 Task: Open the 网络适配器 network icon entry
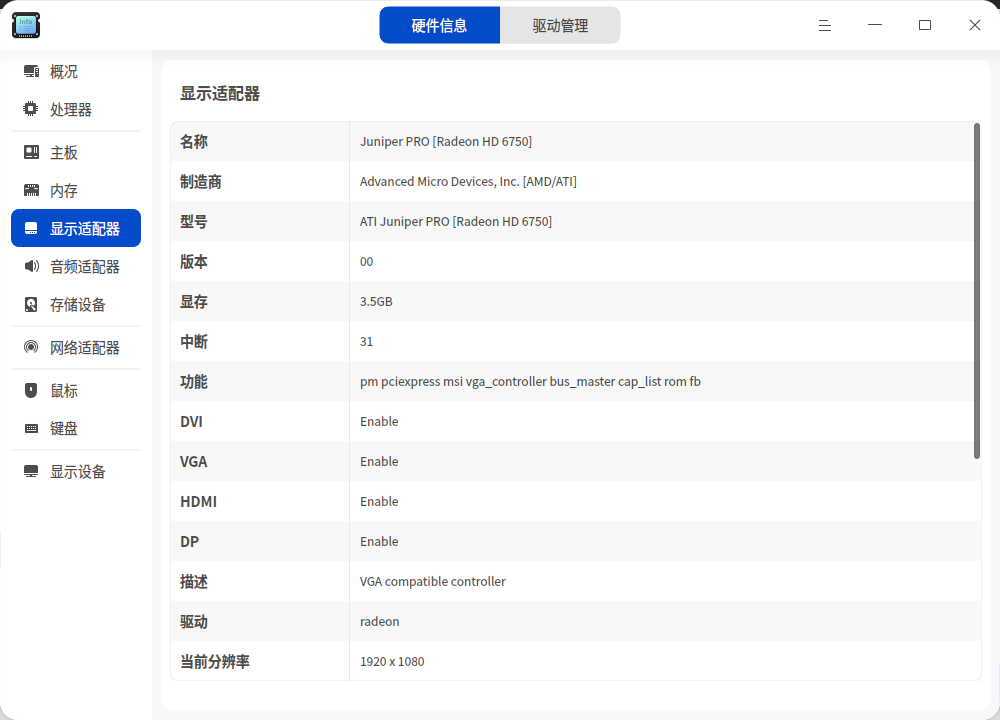[x=31, y=347]
